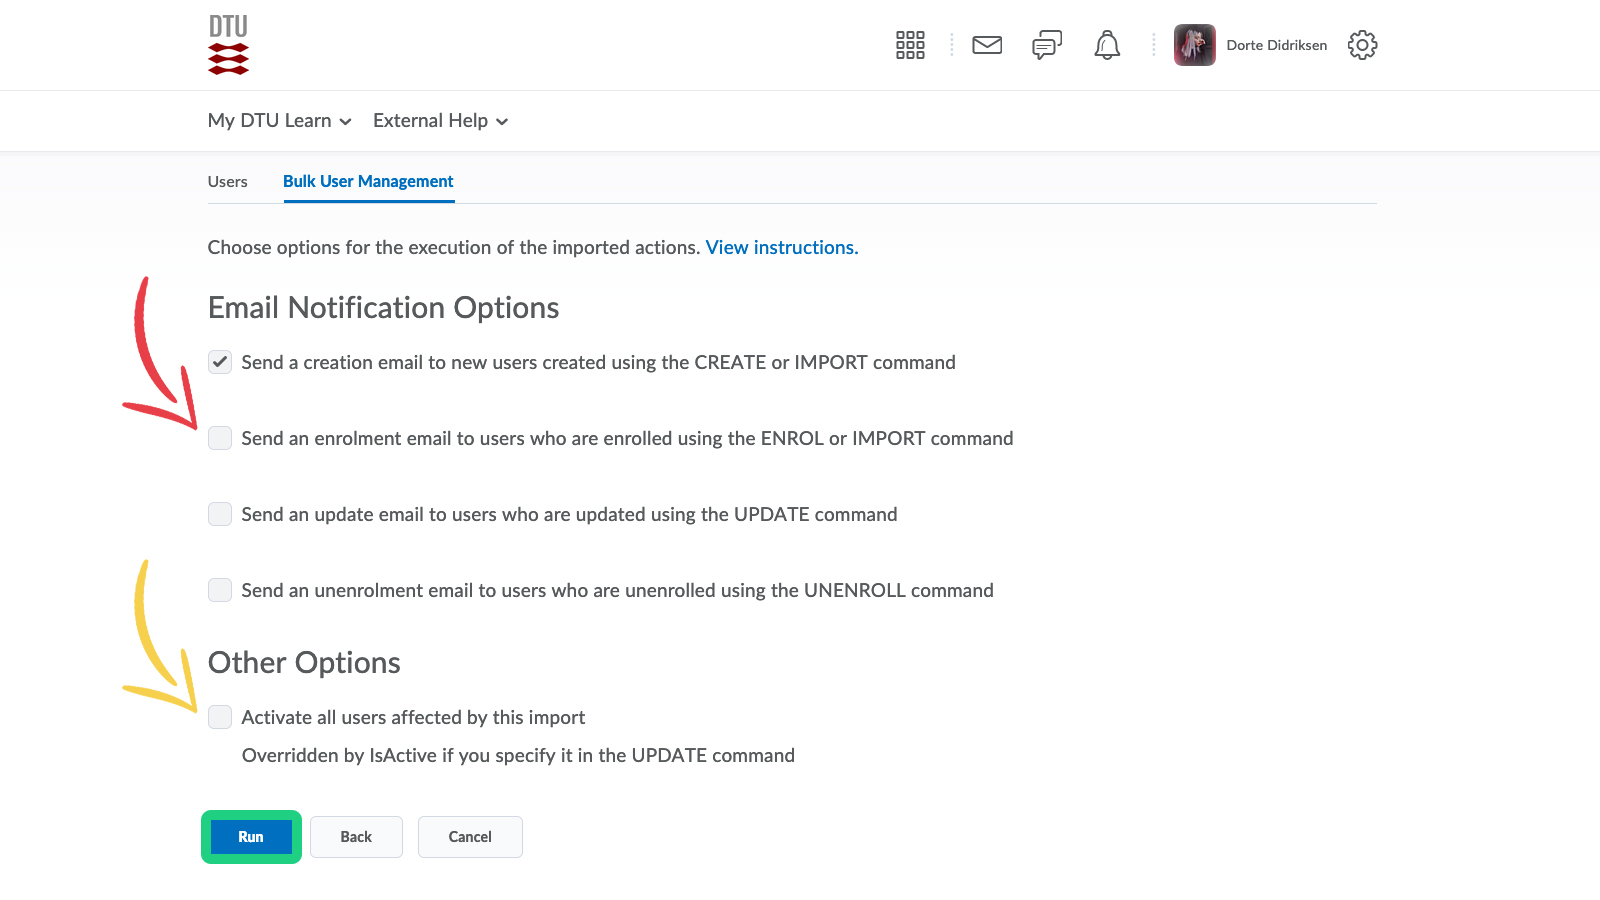1600x900 pixels.
Task: Expand the External Help menu
Action: 440,121
